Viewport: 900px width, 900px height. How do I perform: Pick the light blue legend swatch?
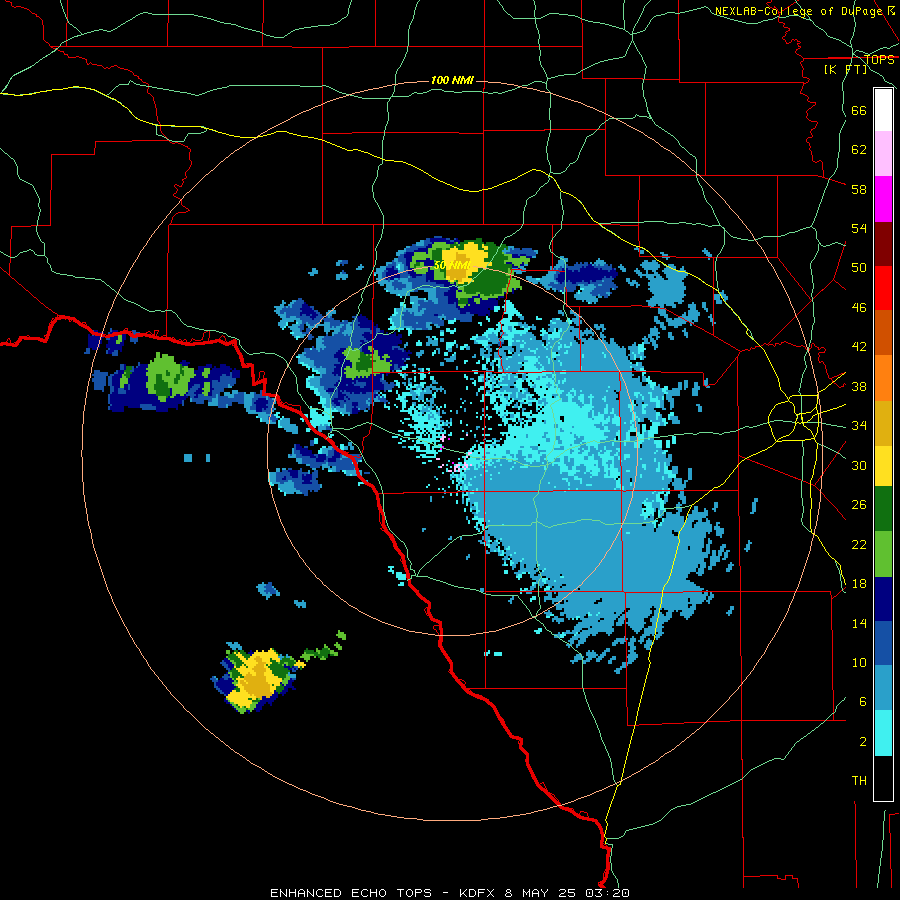tap(883, 688)
